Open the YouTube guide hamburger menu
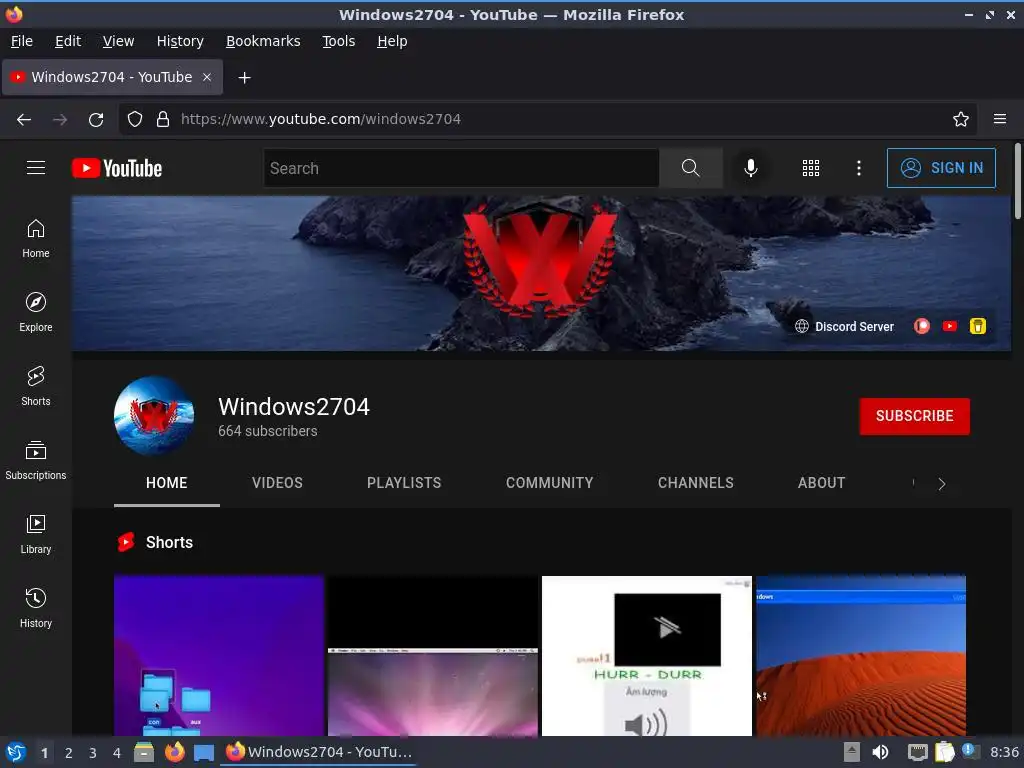Image resolution: width=1024 pixels, height=768 pixels. pyautogui.click(x=36, y=168)
